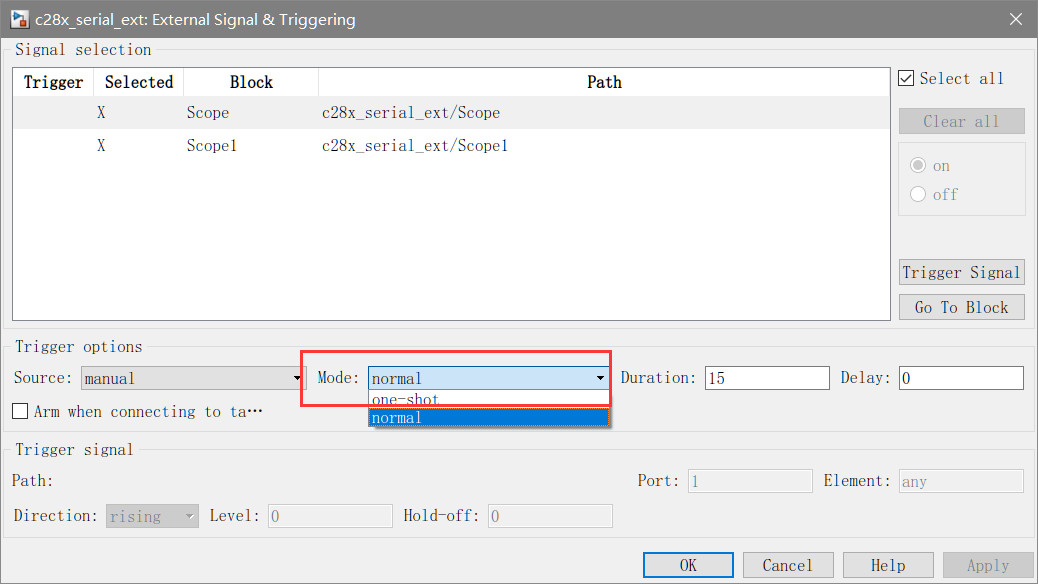The image size is (1038, 584).
Task: Click the Hold-off input field
Action: pyautogui.click(x=550, y=516)
